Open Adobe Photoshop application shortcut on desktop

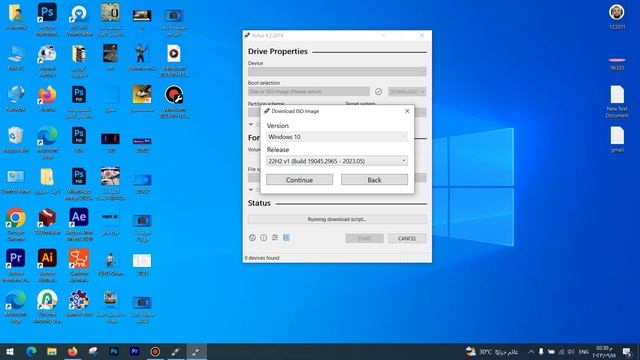point(47,19)
